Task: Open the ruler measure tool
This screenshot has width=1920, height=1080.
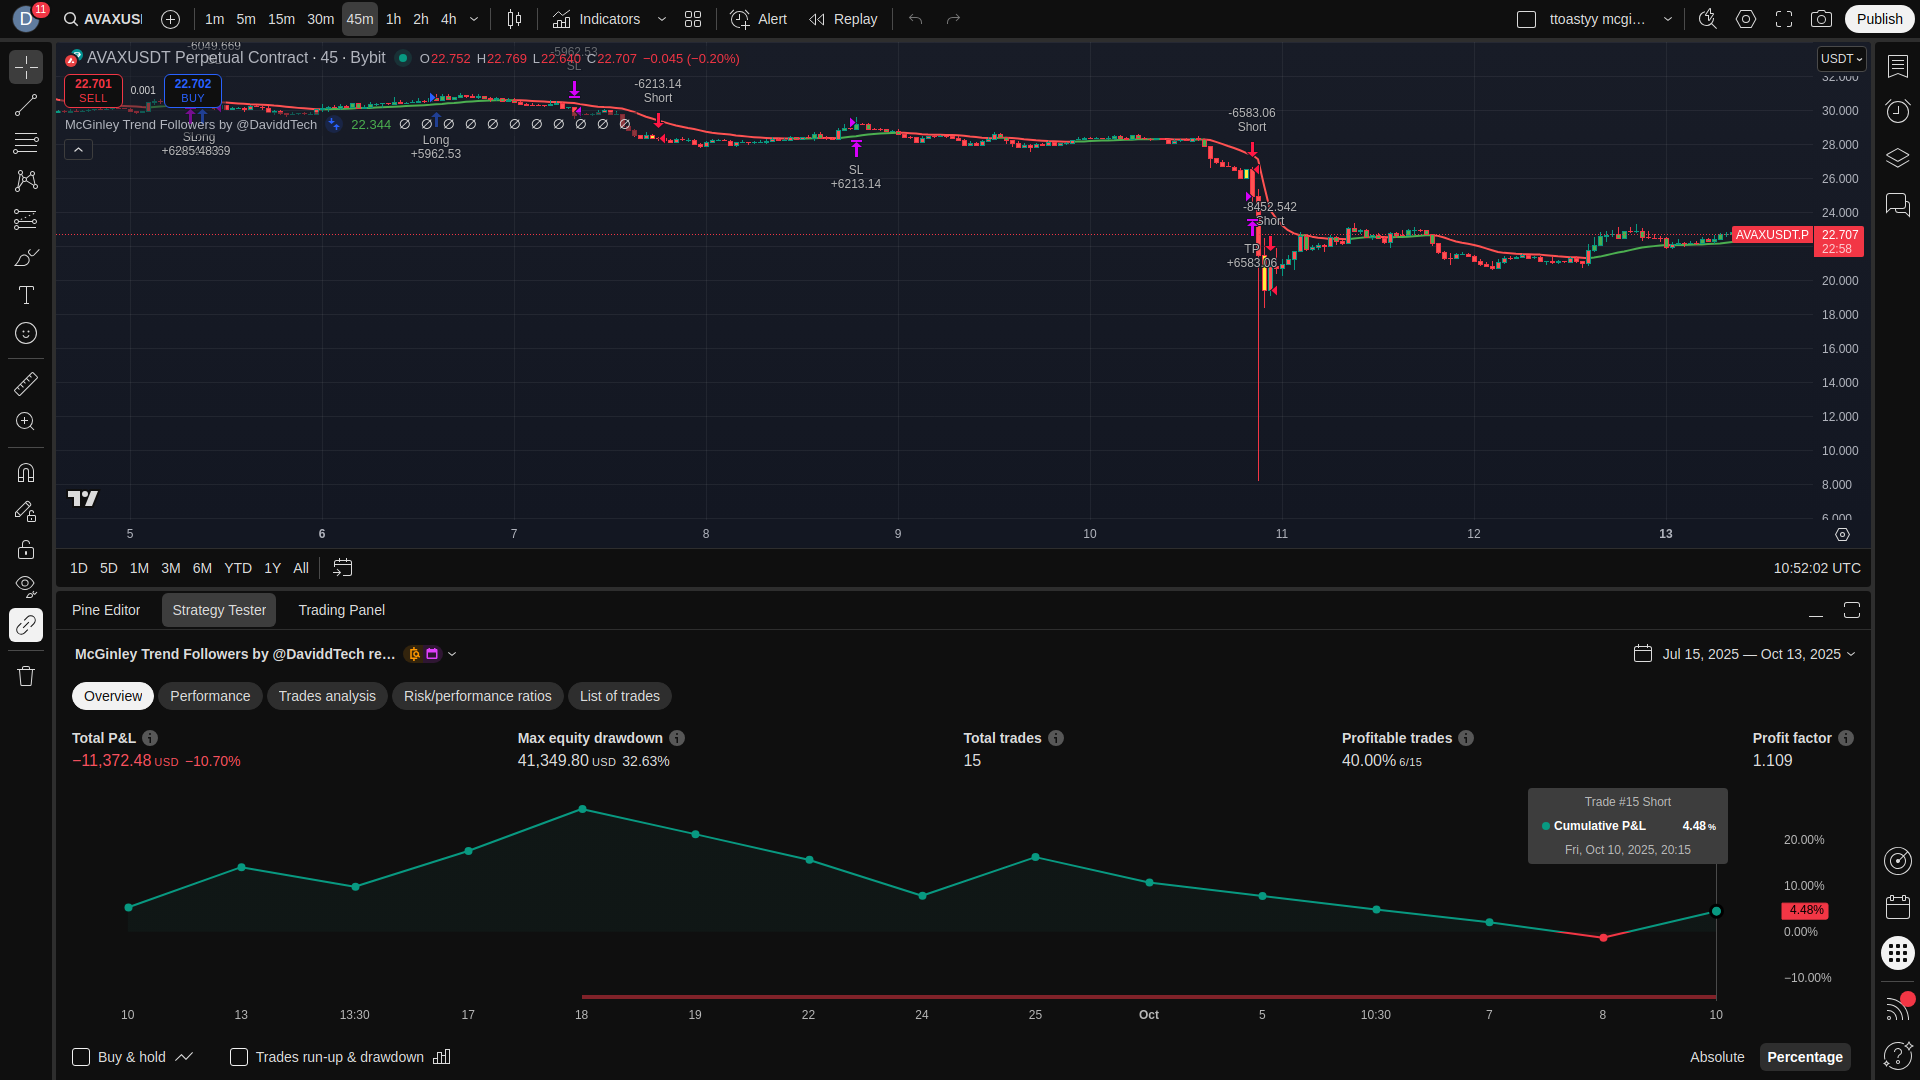Action: (x=26, y=383)
